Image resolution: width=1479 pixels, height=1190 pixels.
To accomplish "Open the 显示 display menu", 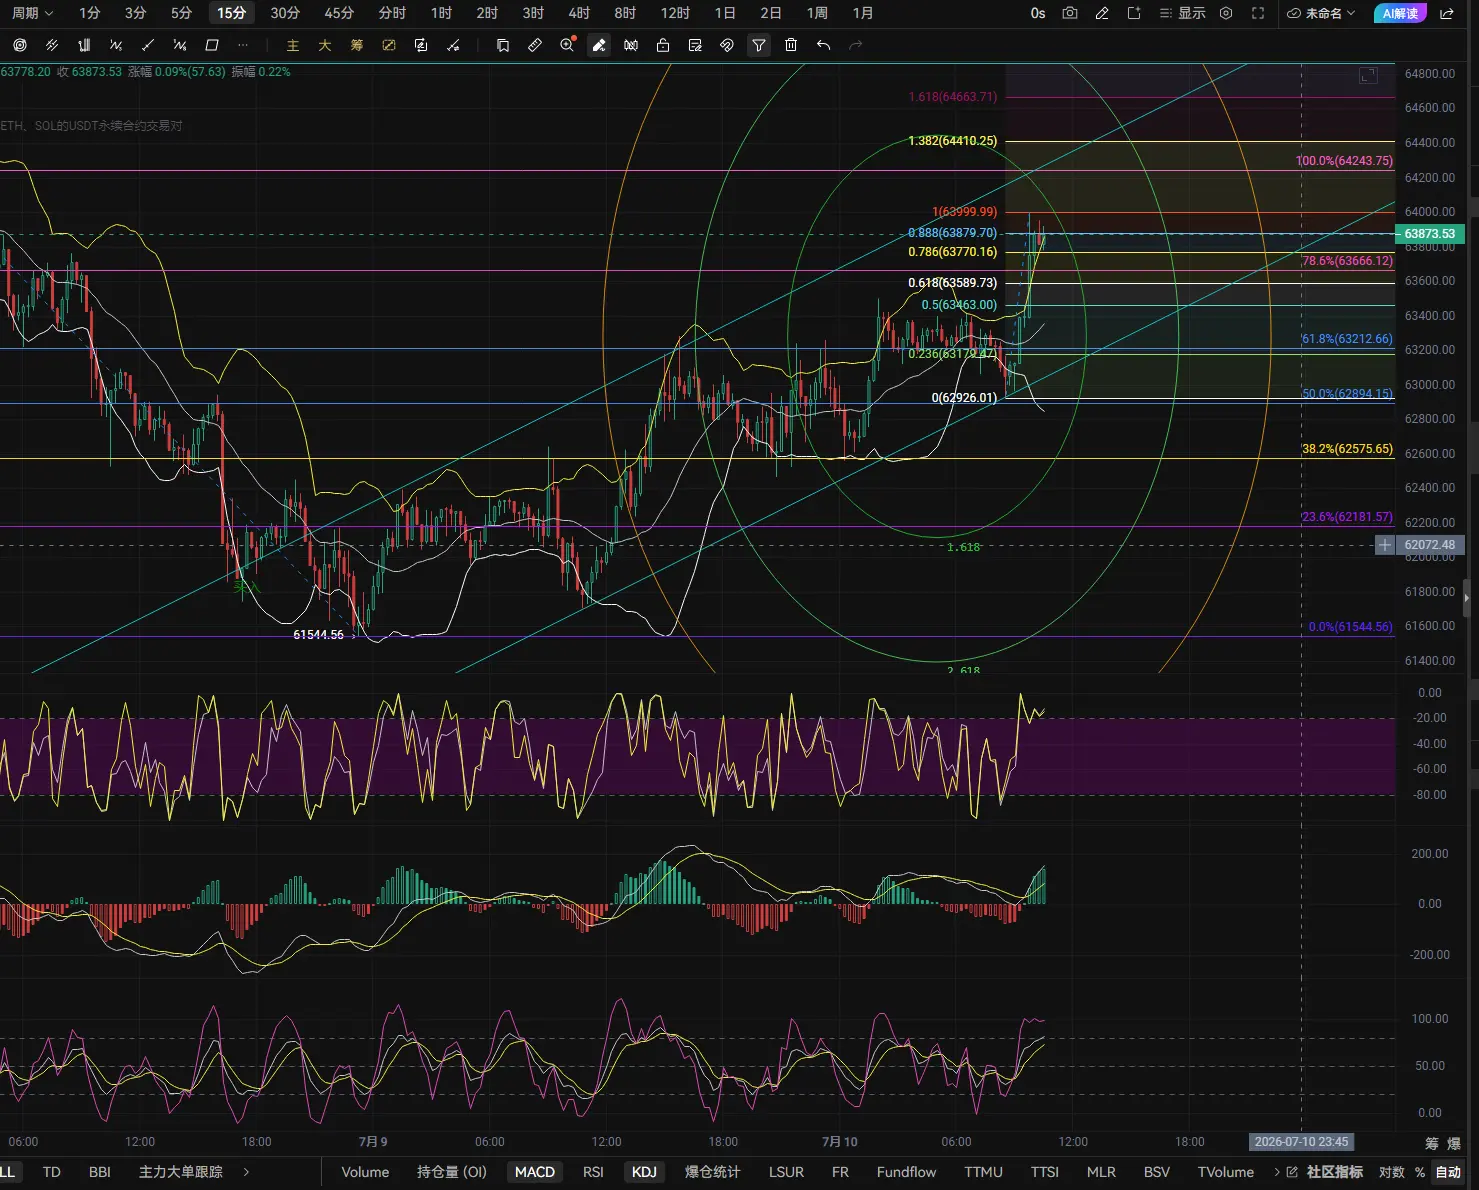I will [1182, 13].
